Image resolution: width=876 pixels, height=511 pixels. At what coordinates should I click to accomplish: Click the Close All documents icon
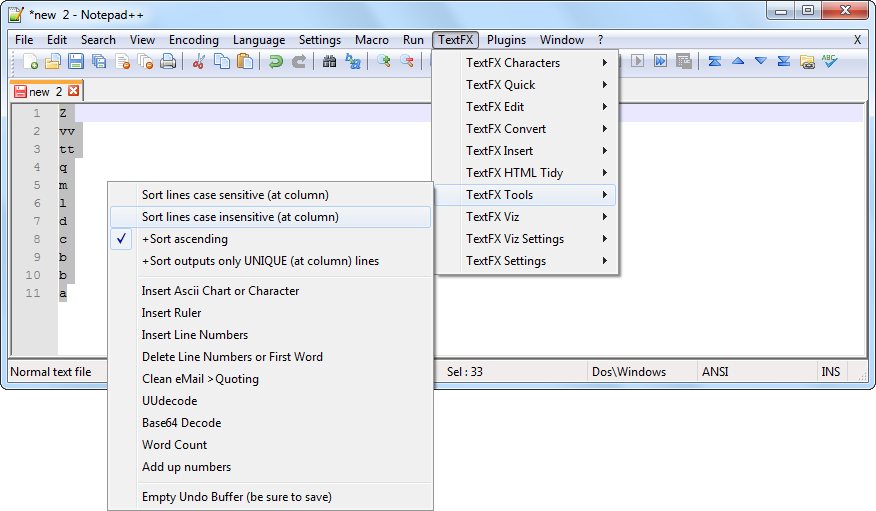(x=145, y=61)
